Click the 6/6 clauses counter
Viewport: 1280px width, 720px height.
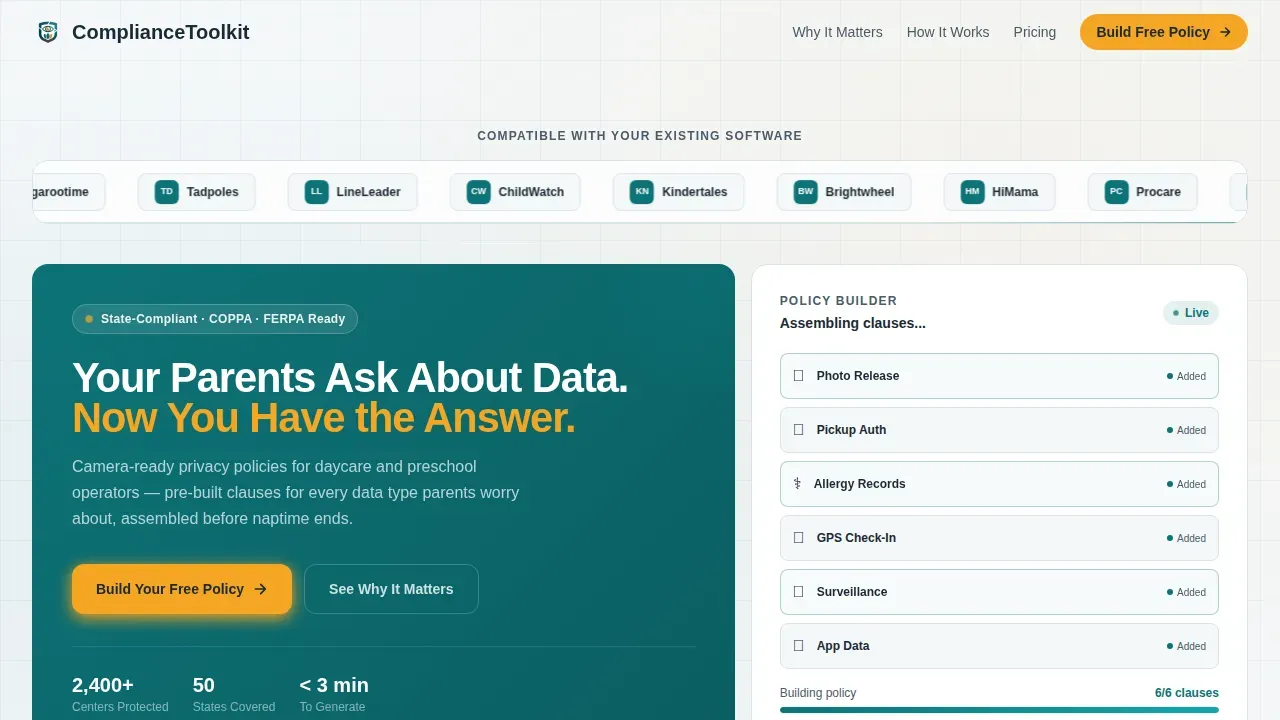1187,693
